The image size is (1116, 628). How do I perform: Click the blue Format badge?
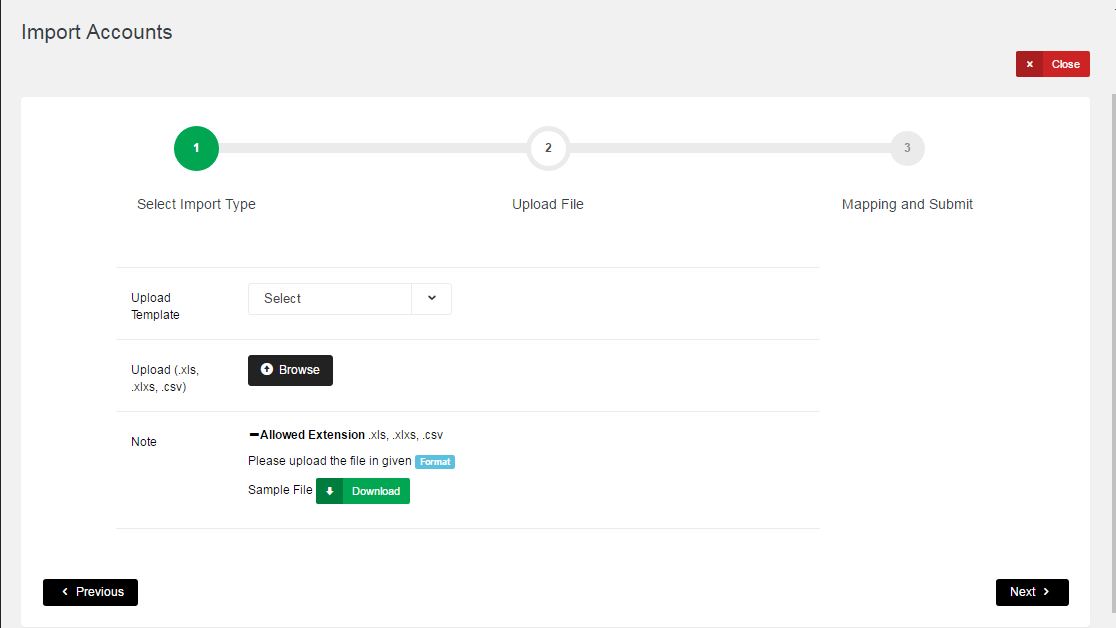(x=435, y=462)
